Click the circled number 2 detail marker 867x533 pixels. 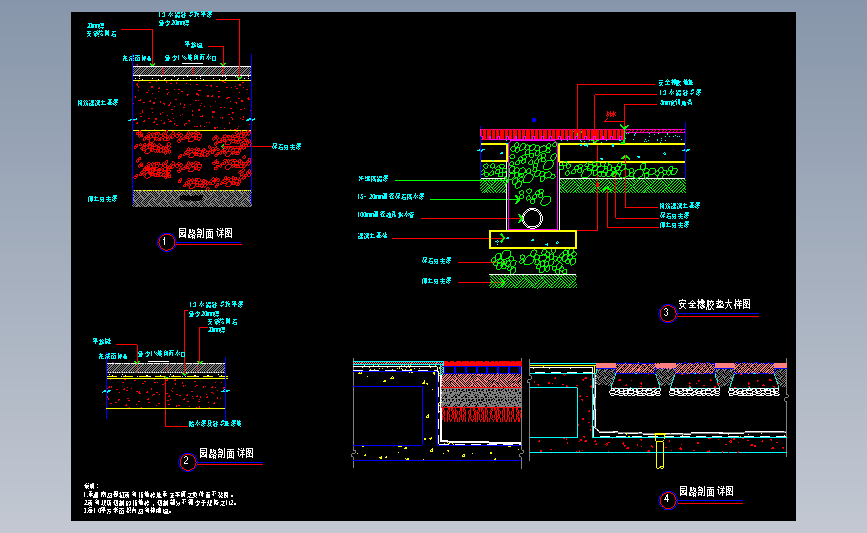coord(187,461)
